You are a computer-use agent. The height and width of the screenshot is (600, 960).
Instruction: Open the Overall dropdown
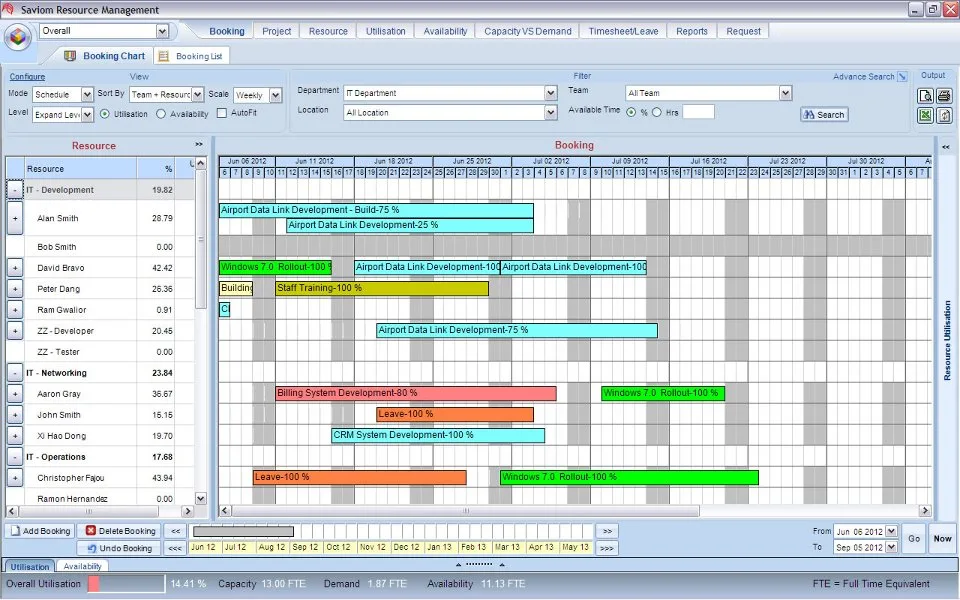click(162, 31)
